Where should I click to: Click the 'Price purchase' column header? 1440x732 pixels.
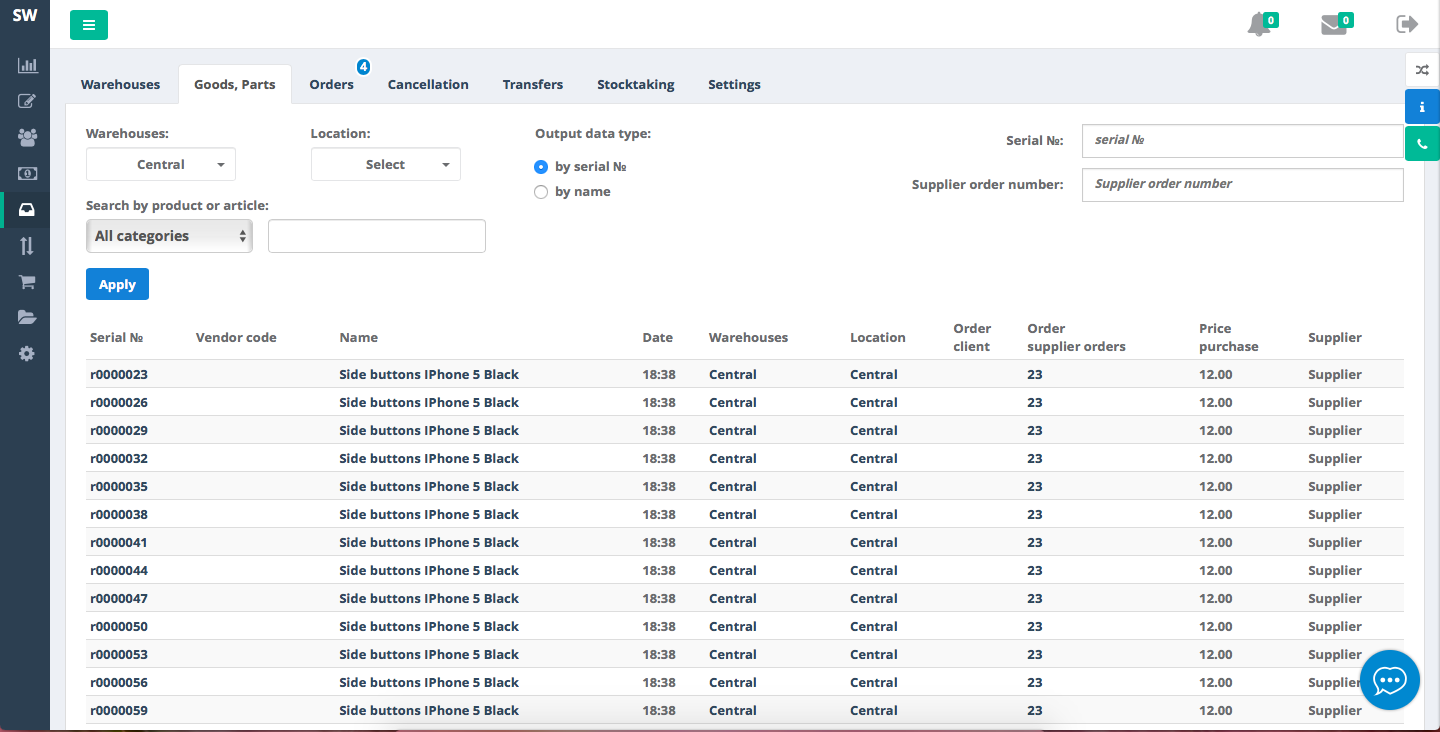1229,338
